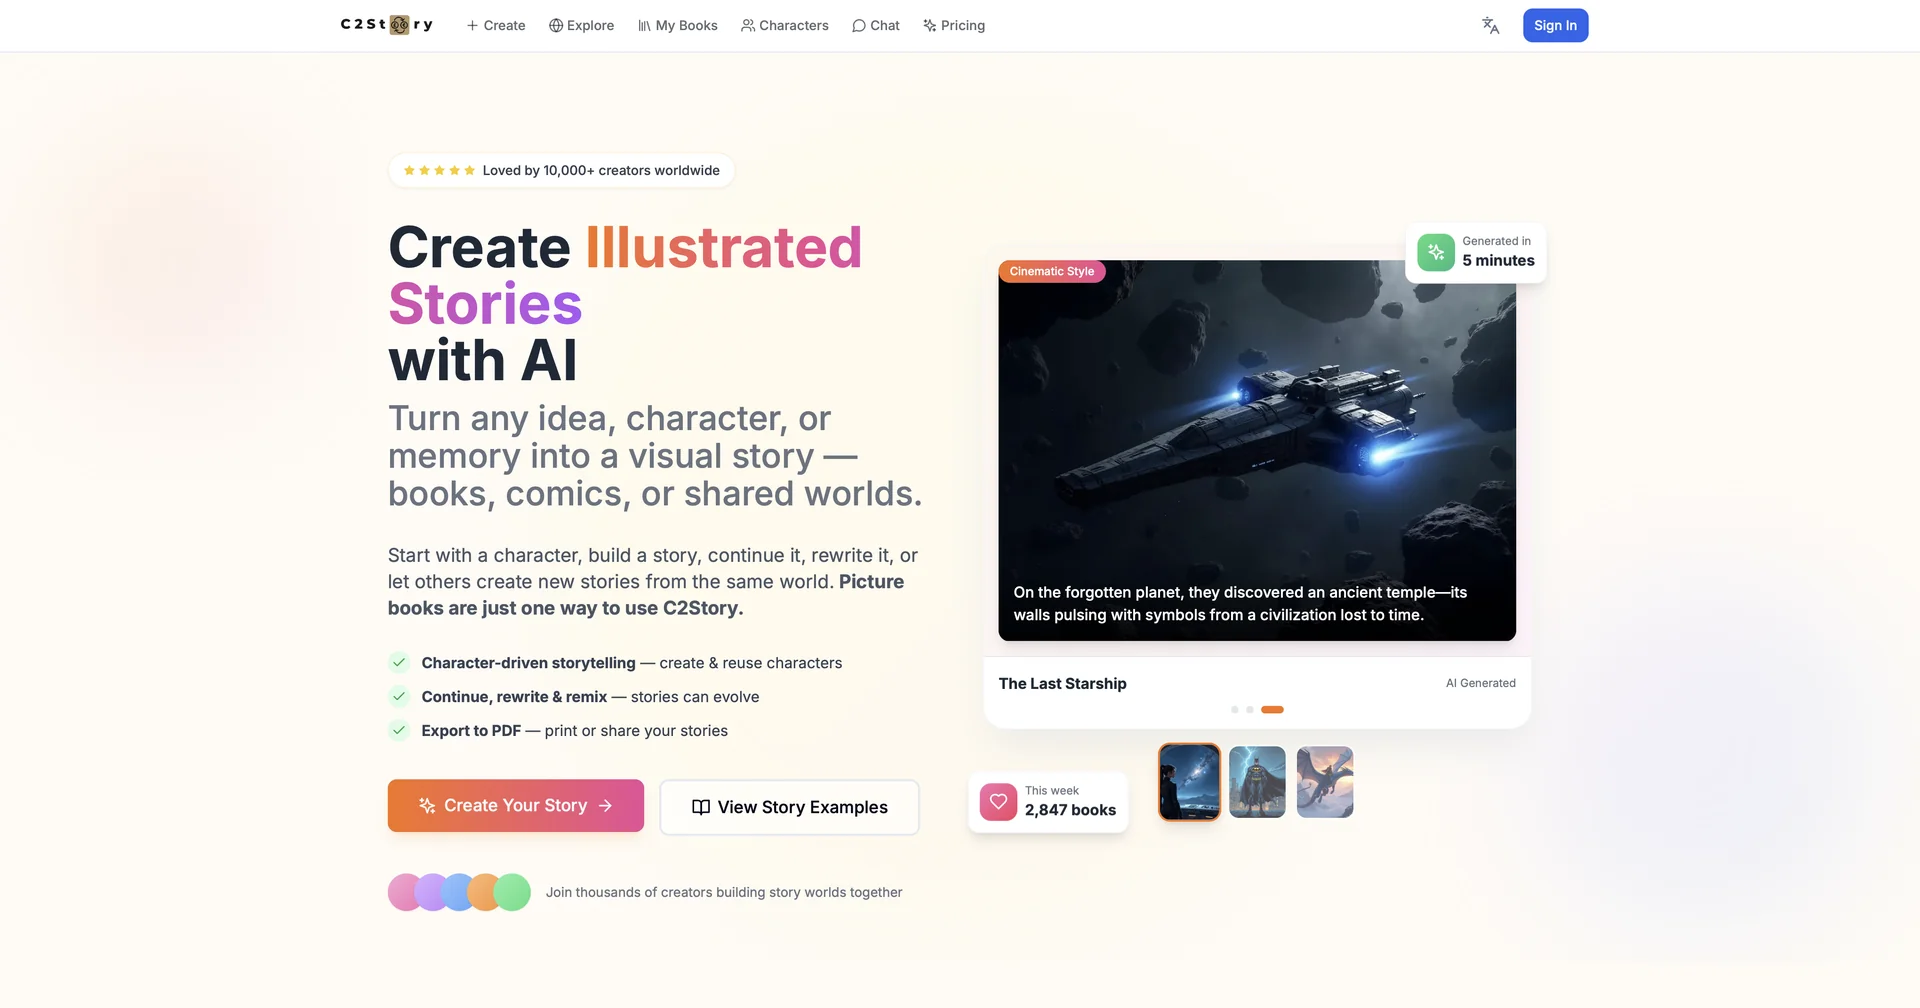Viewport: 1920px width, 1008px height.
Task: Click the checkmark beside Character-driven storytelling
Action: (x=399, y=662)
